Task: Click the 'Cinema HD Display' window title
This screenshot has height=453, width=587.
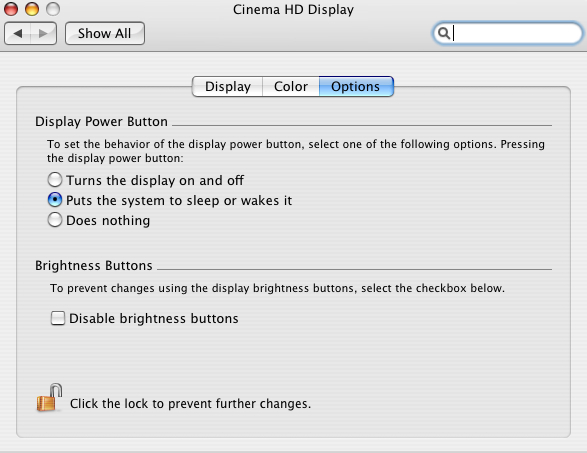Action: pos(293,9)
